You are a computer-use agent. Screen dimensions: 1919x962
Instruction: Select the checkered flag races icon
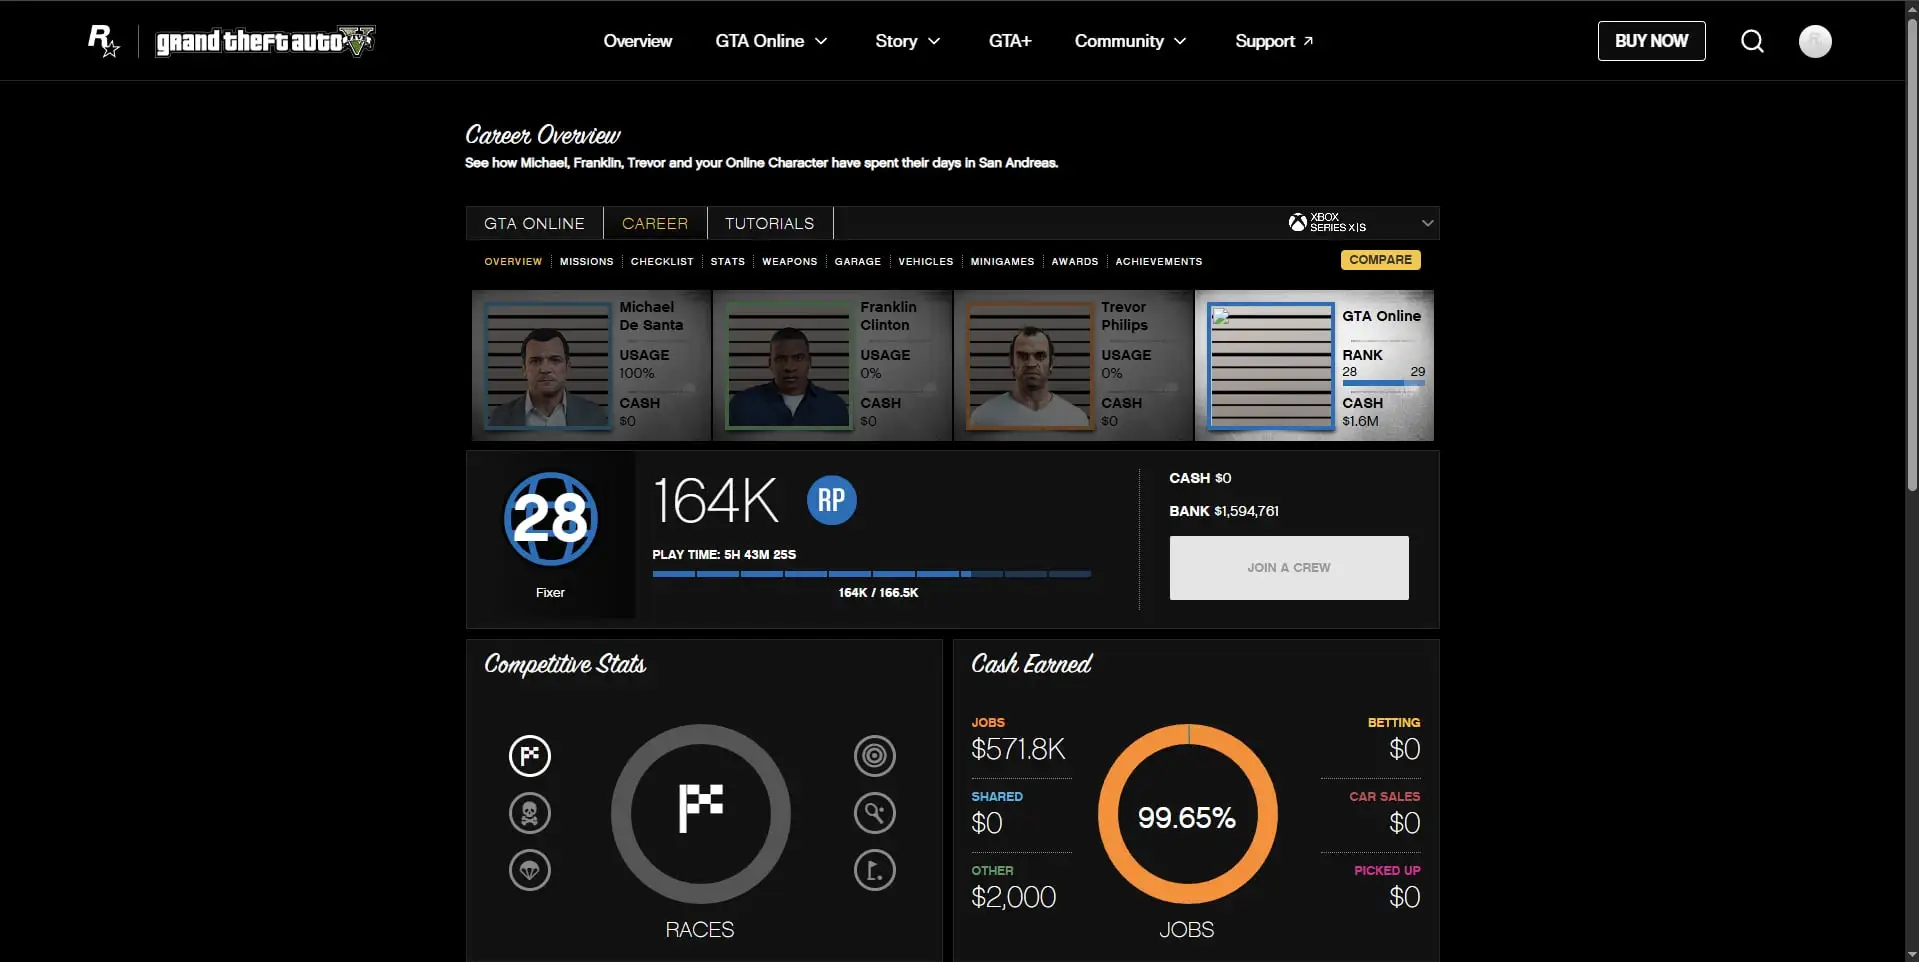point(530,756)
